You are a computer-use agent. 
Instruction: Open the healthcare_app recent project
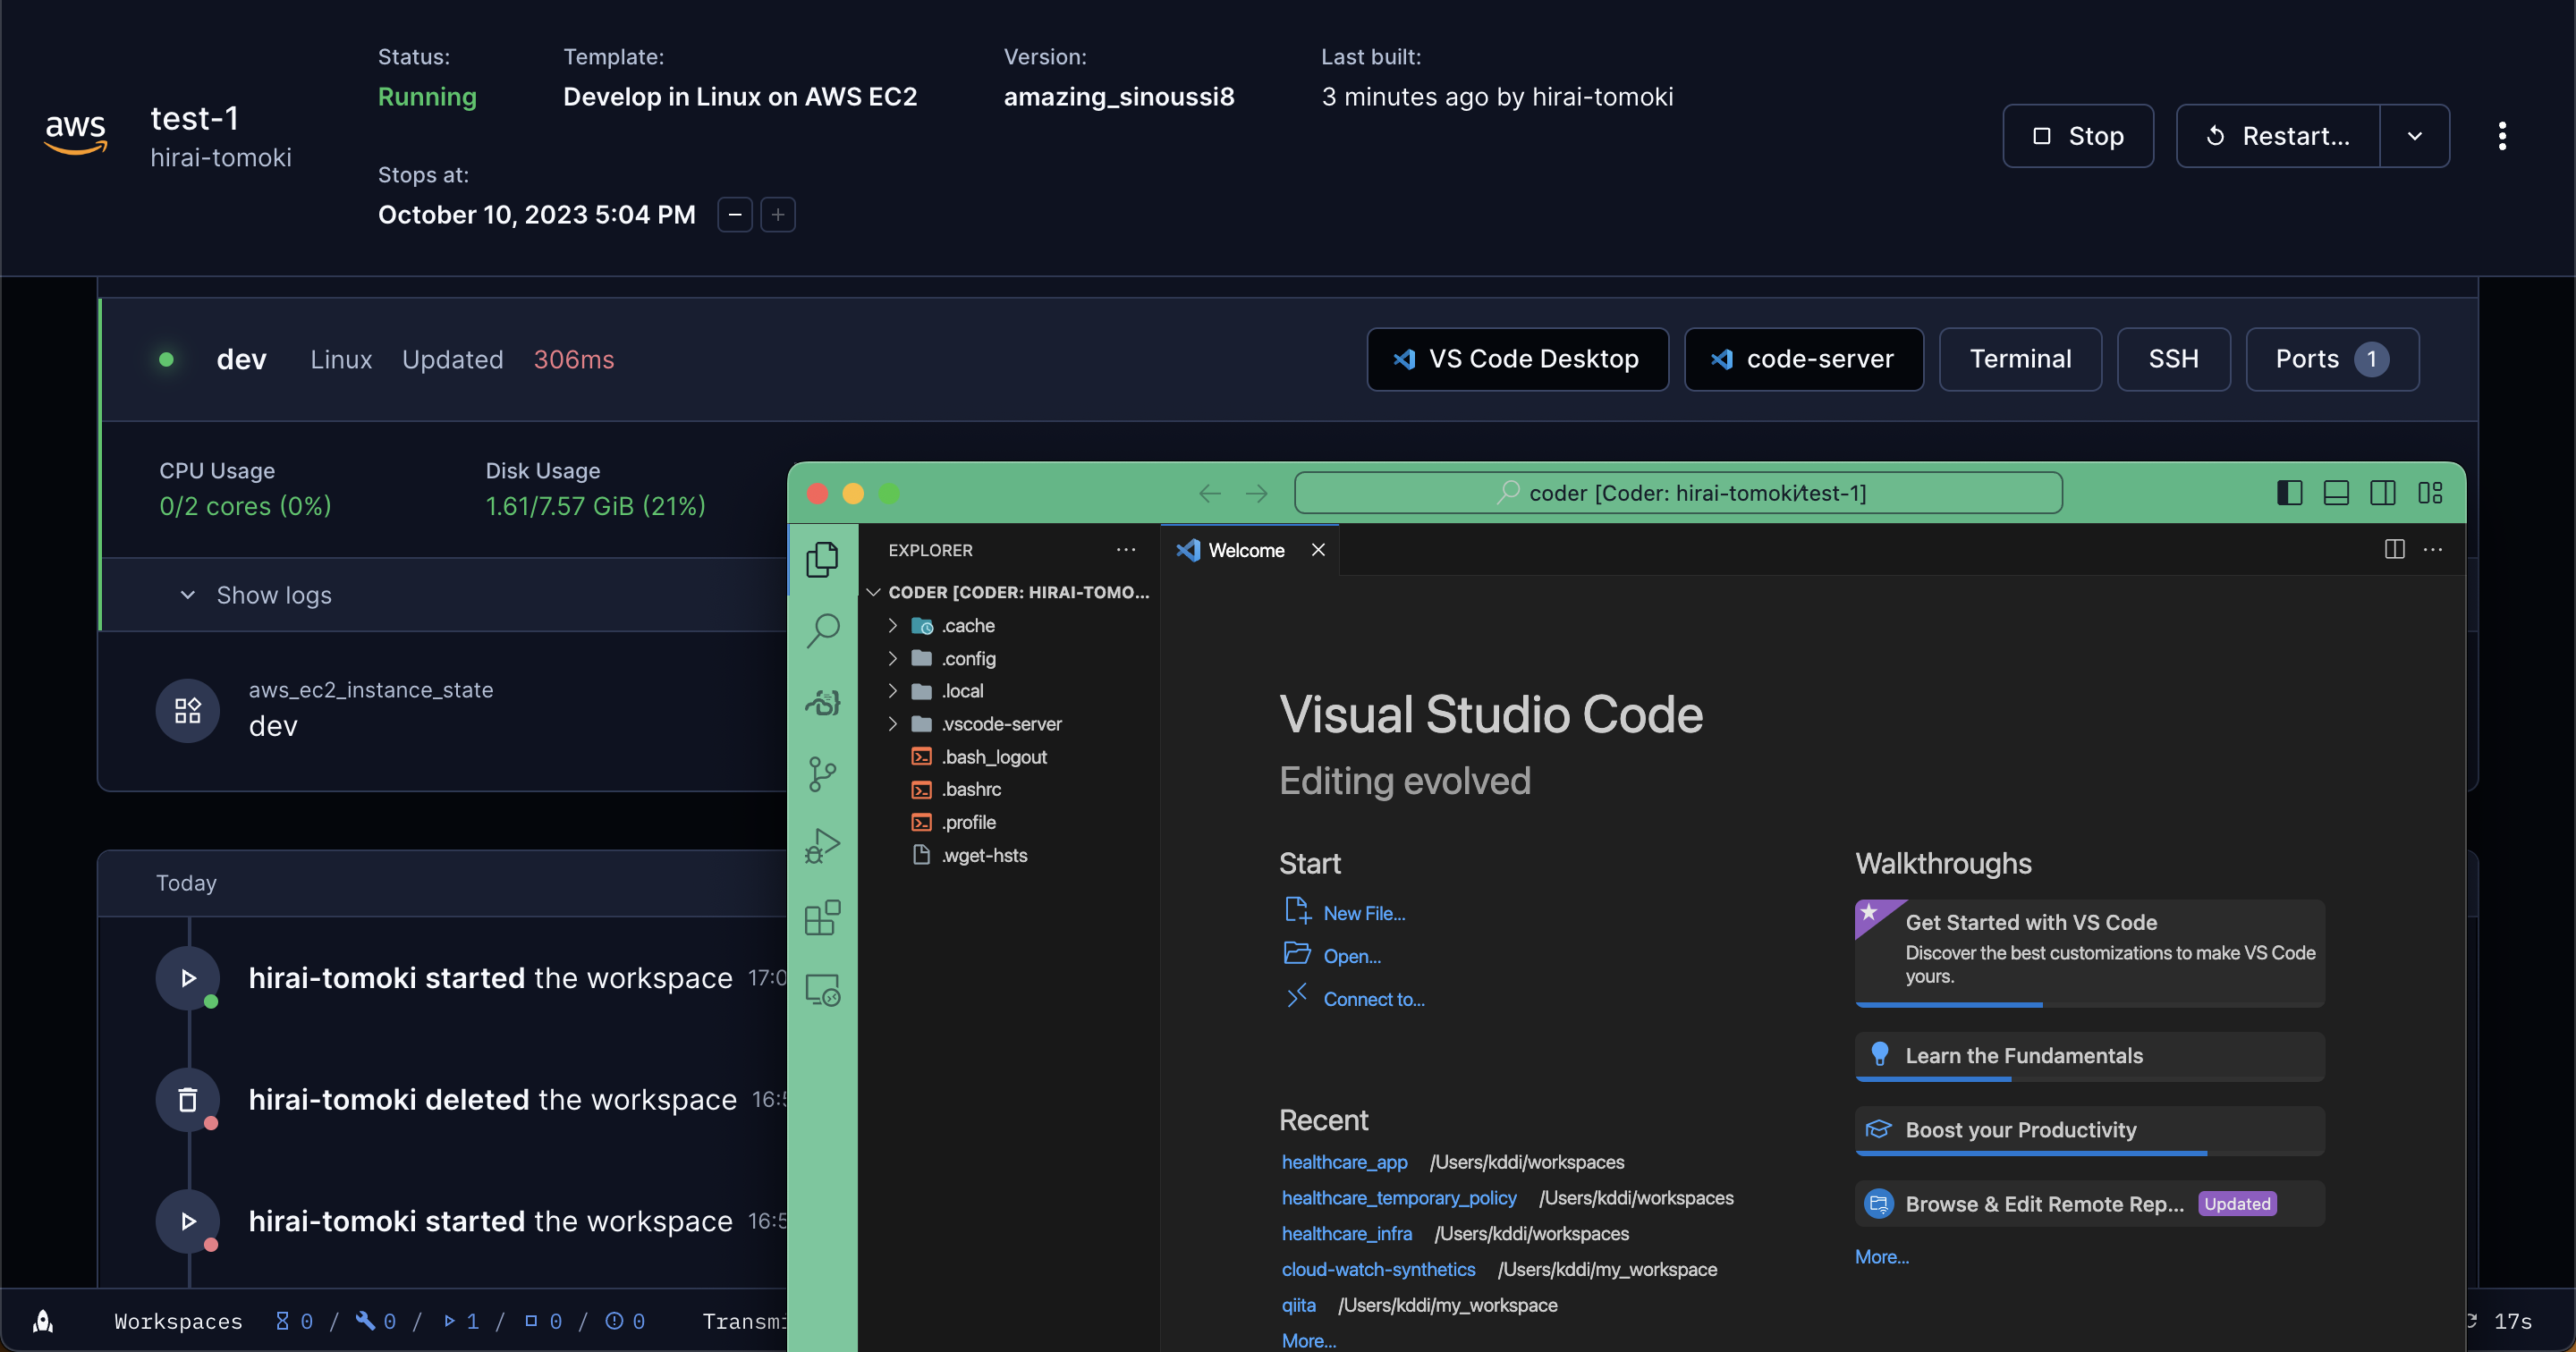[x=1344, y=1162]
